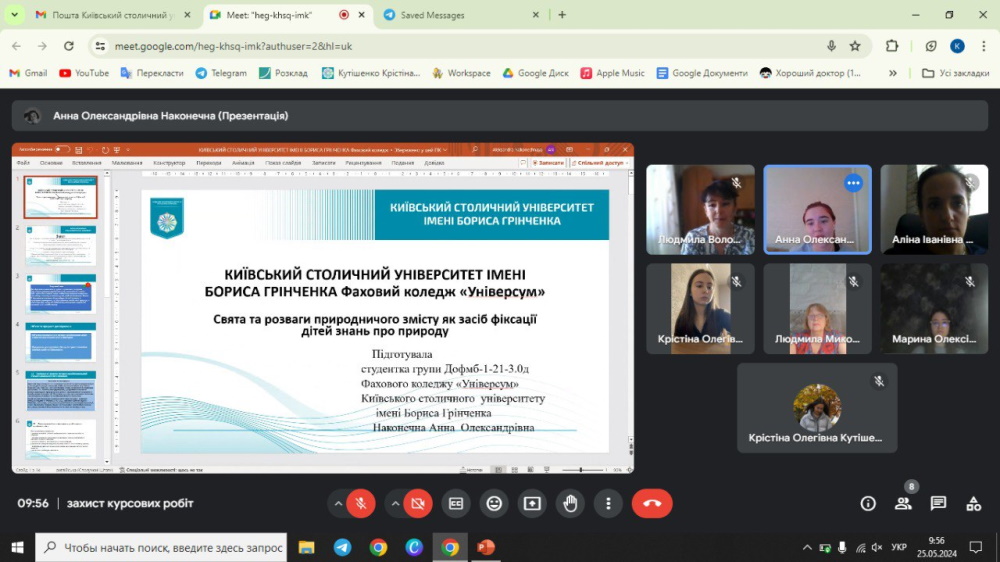Open the chat with everyone panel
The image size is (1000, 562).
938,503
